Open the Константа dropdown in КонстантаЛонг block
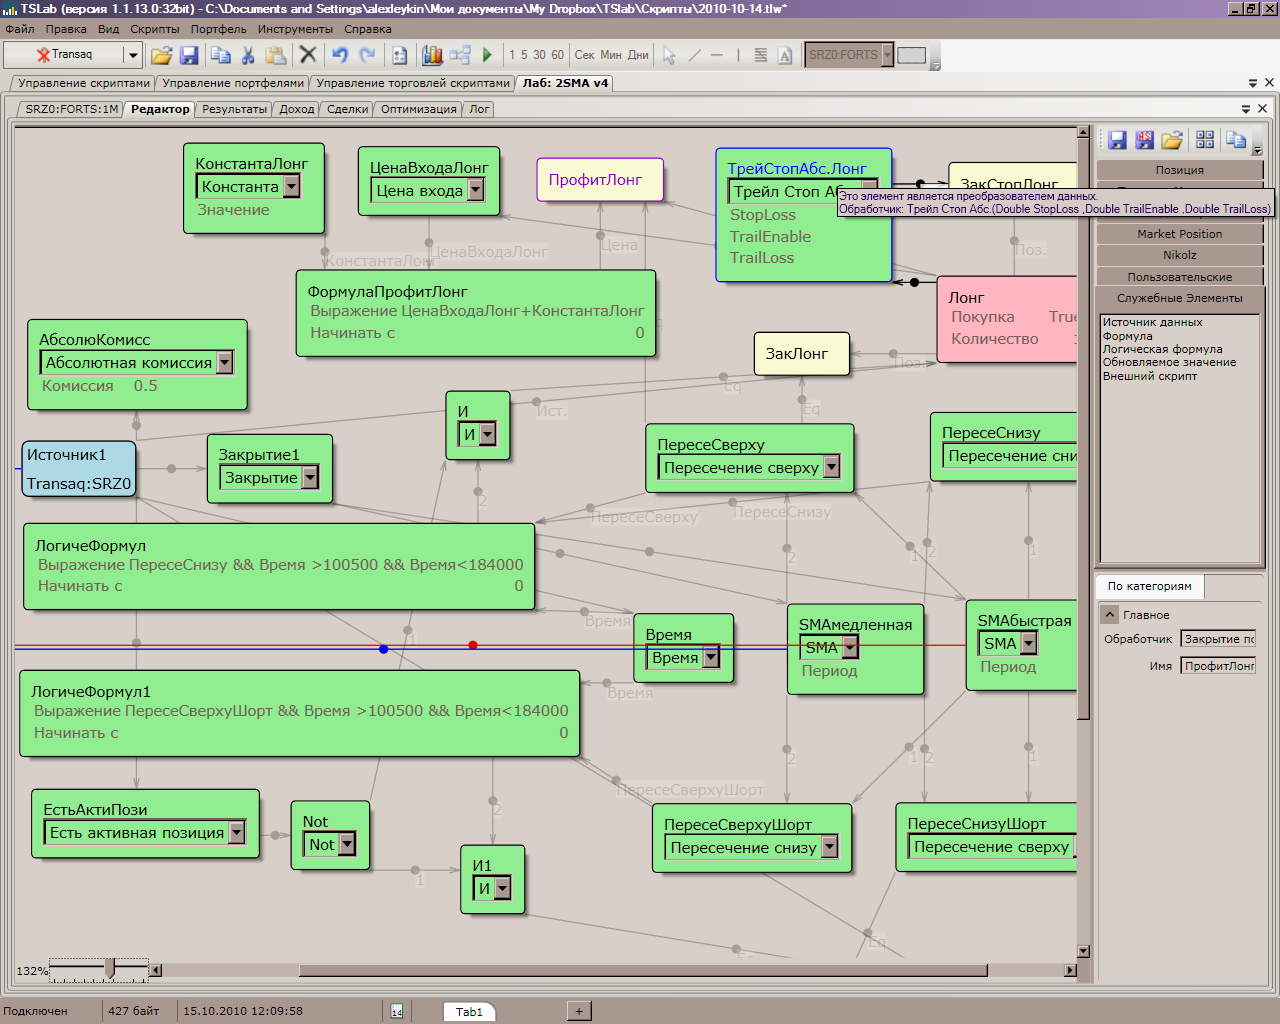Screen dimensions: 1280x1024 pos(292,186)
